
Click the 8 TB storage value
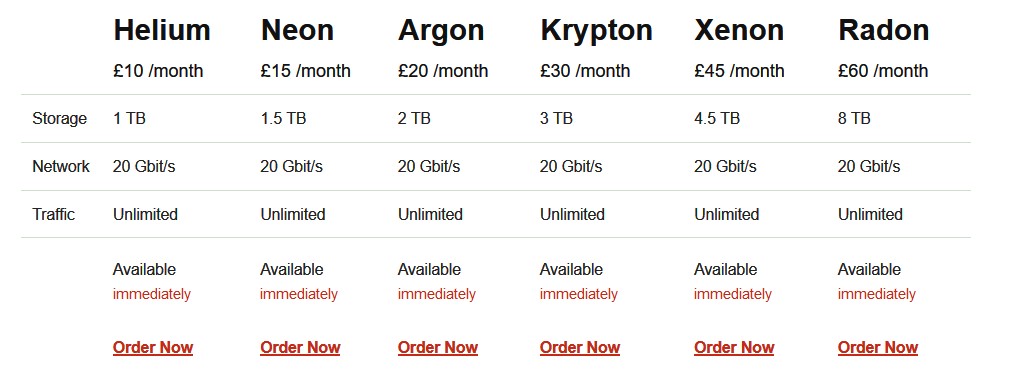pos(855,119)
